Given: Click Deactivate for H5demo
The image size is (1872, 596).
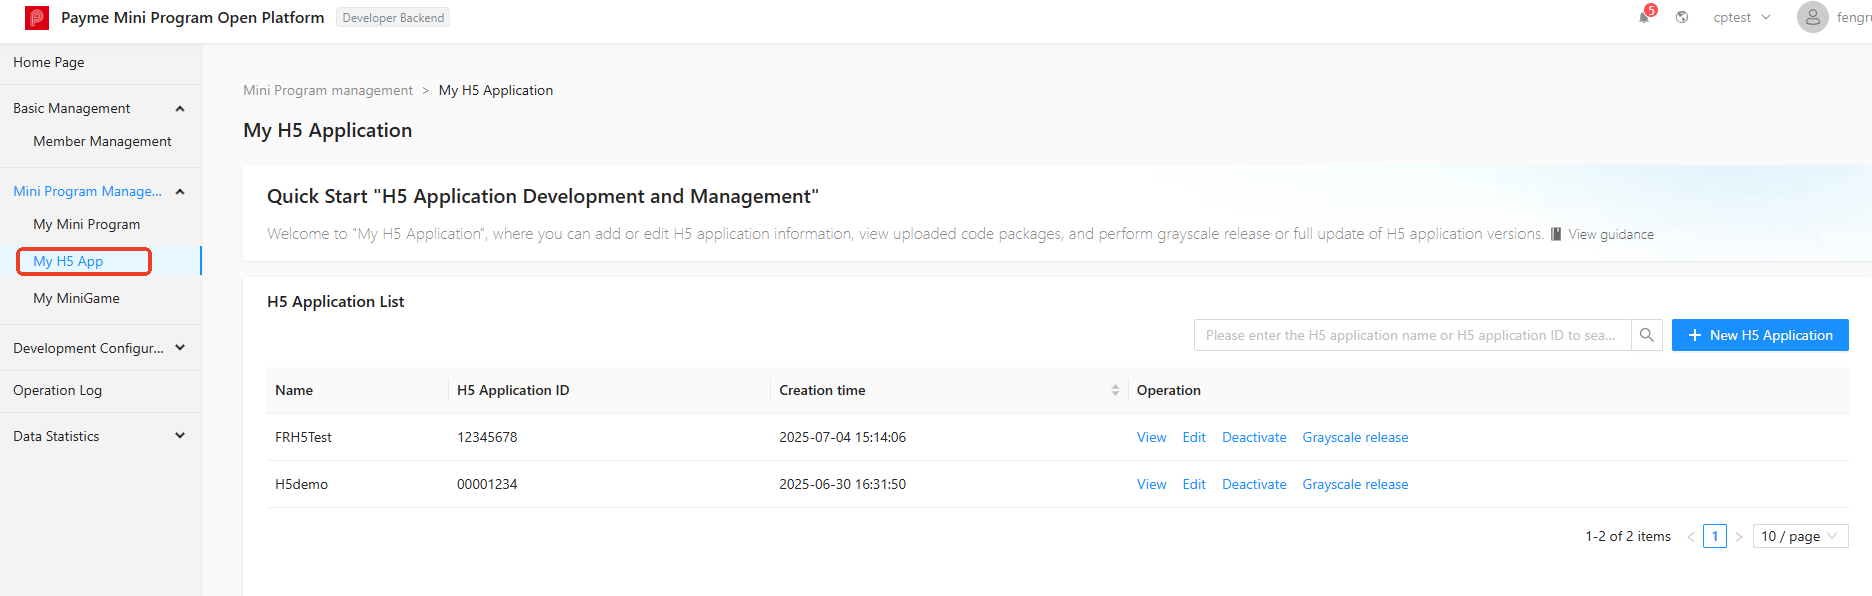Looking at the screenshot, I should pos(1254,484).
